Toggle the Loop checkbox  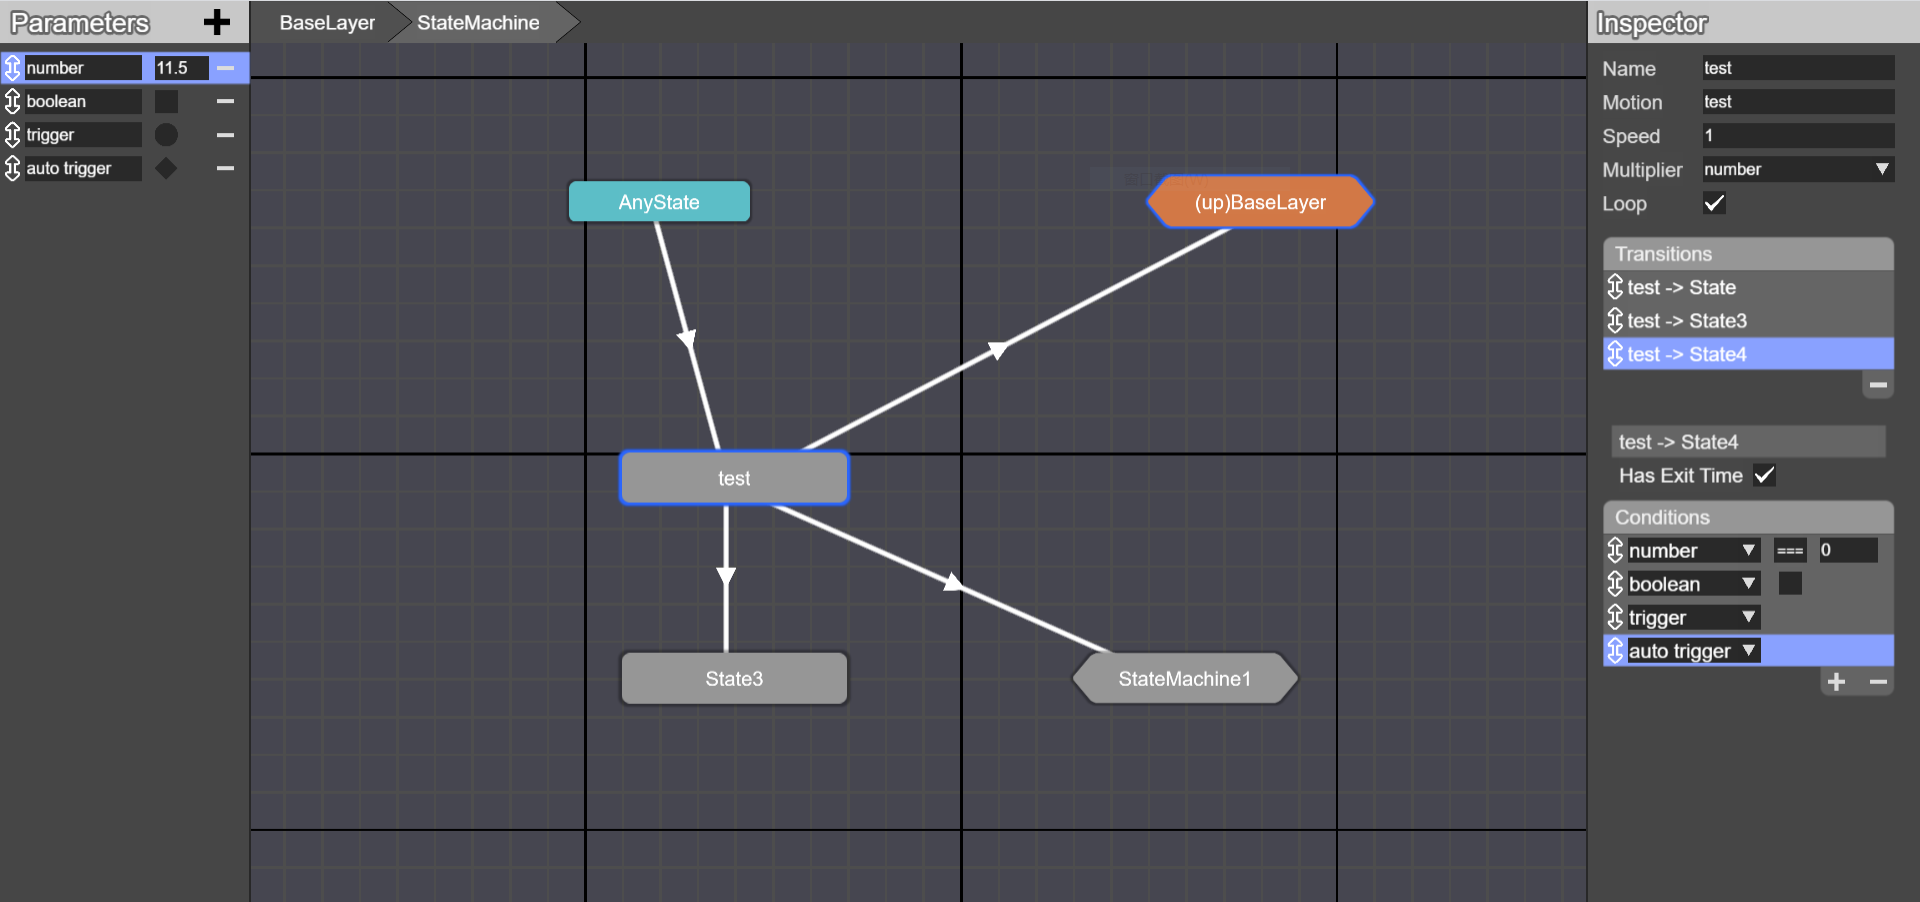tap(1714, 203)
